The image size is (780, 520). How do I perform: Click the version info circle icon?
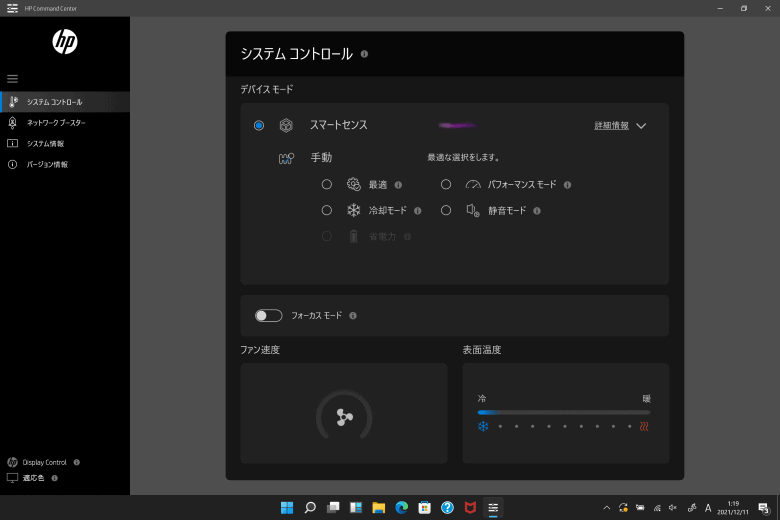tap(12, 164)
